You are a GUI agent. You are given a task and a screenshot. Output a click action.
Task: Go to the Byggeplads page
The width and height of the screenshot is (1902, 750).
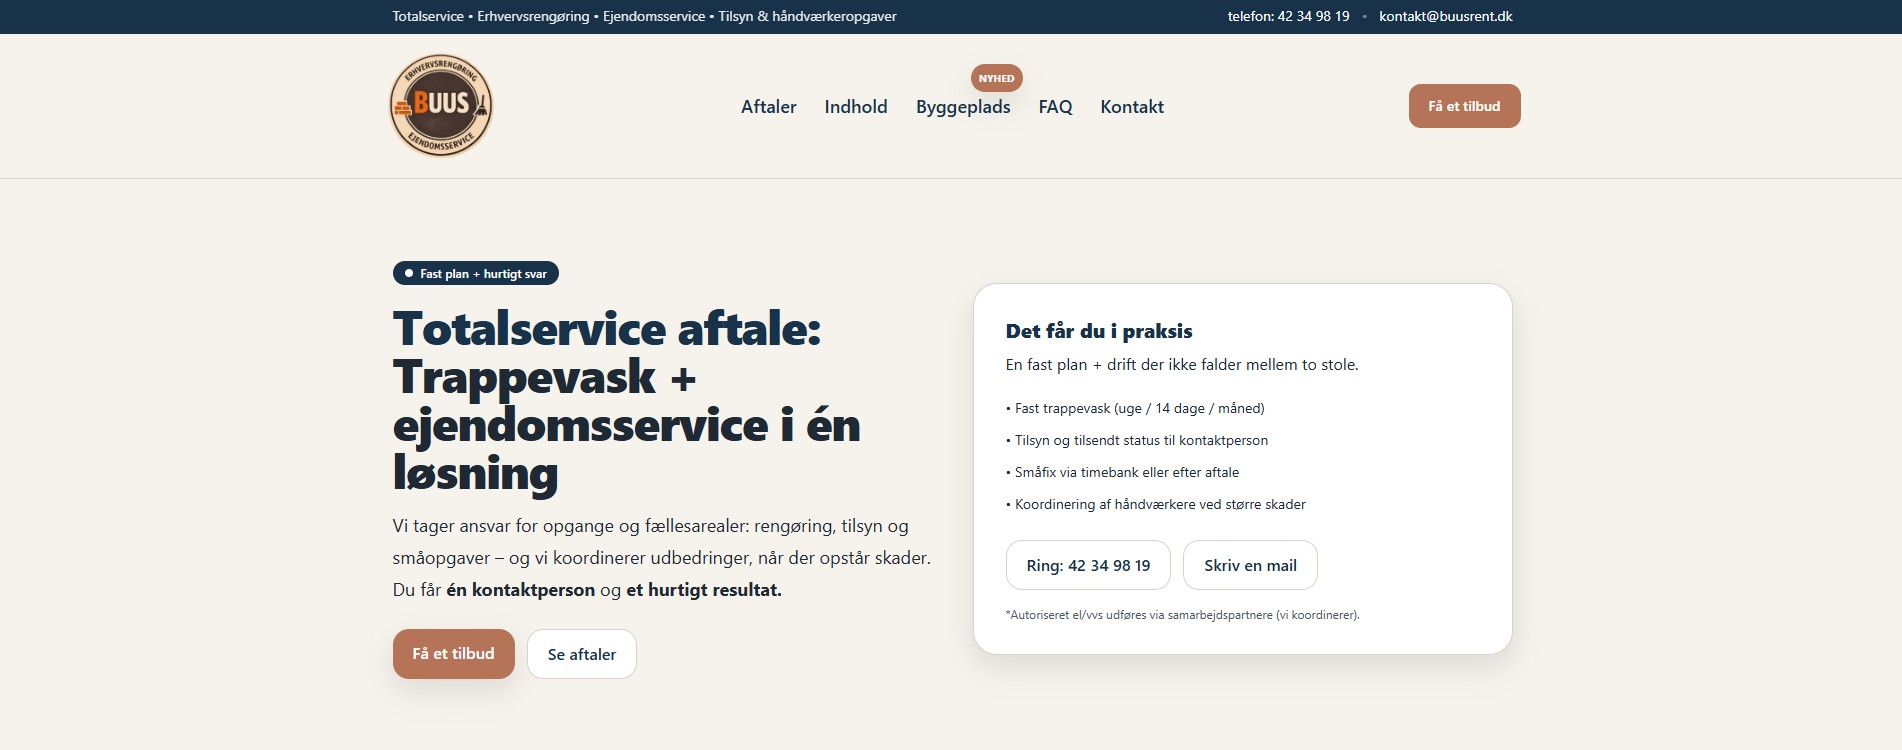tap(963, 107)
